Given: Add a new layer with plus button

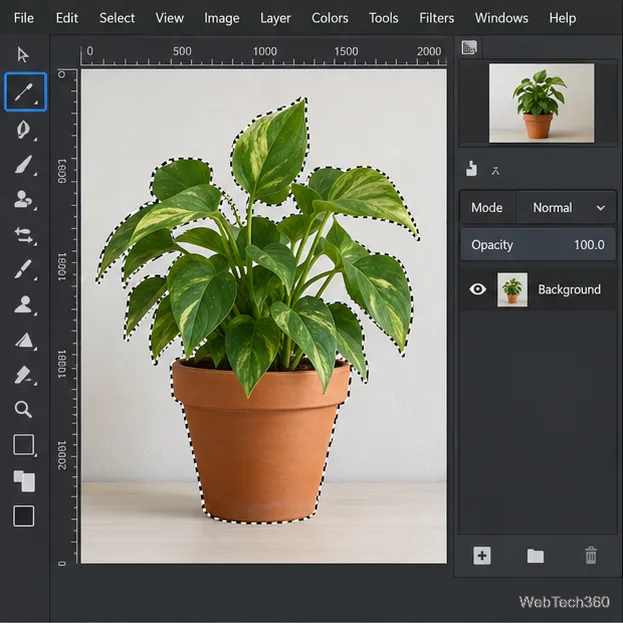Looking at the screenshot, I should point(482,555).
